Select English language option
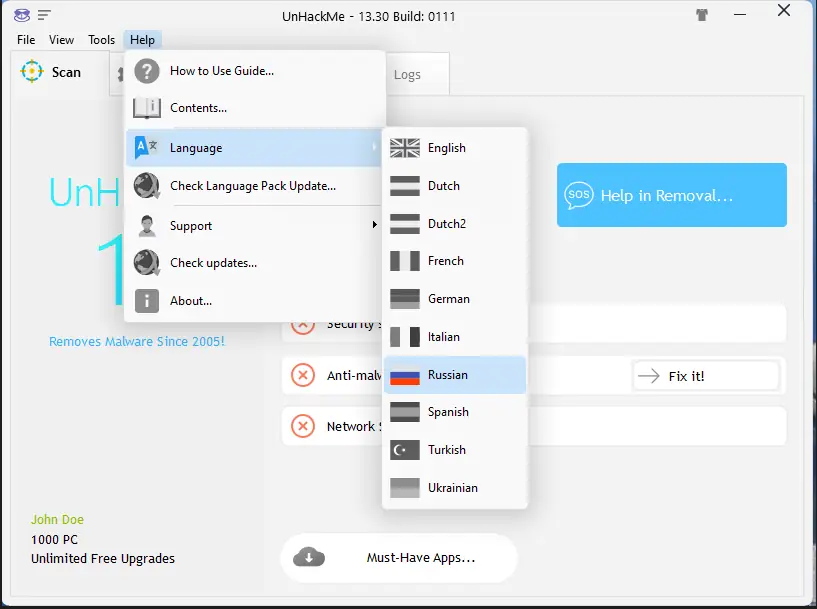 [455, 148]
